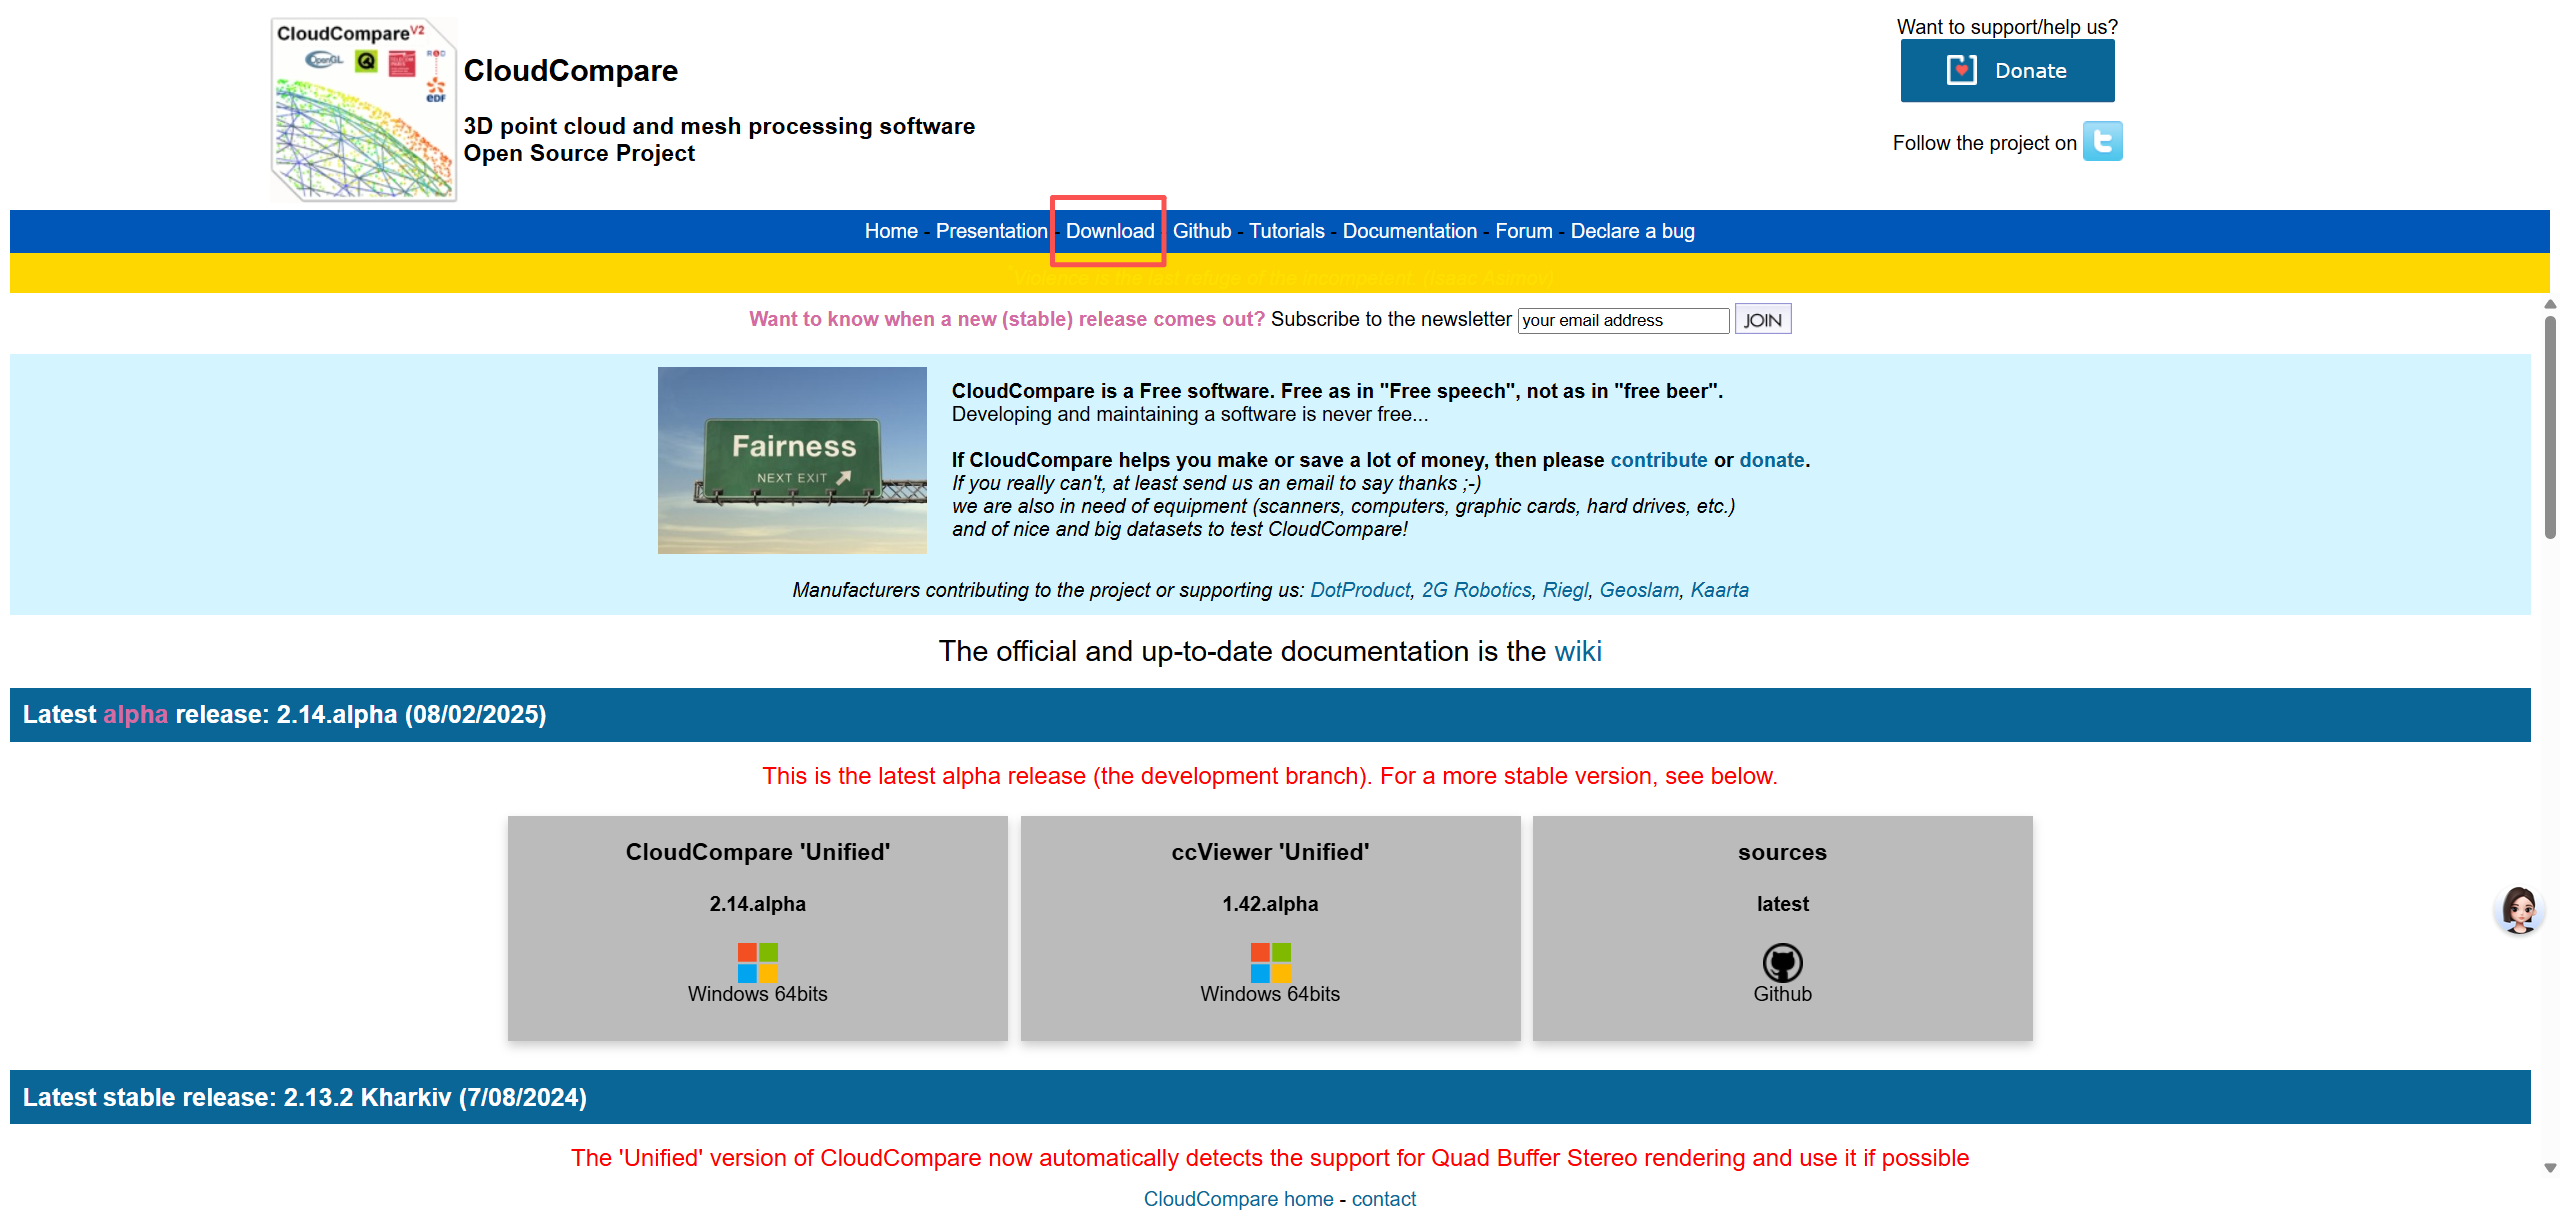Click the Github text under sources latest
Image resolution: width=2560 pixels, height=1229 pixels.
click(x=1782, y=994)
